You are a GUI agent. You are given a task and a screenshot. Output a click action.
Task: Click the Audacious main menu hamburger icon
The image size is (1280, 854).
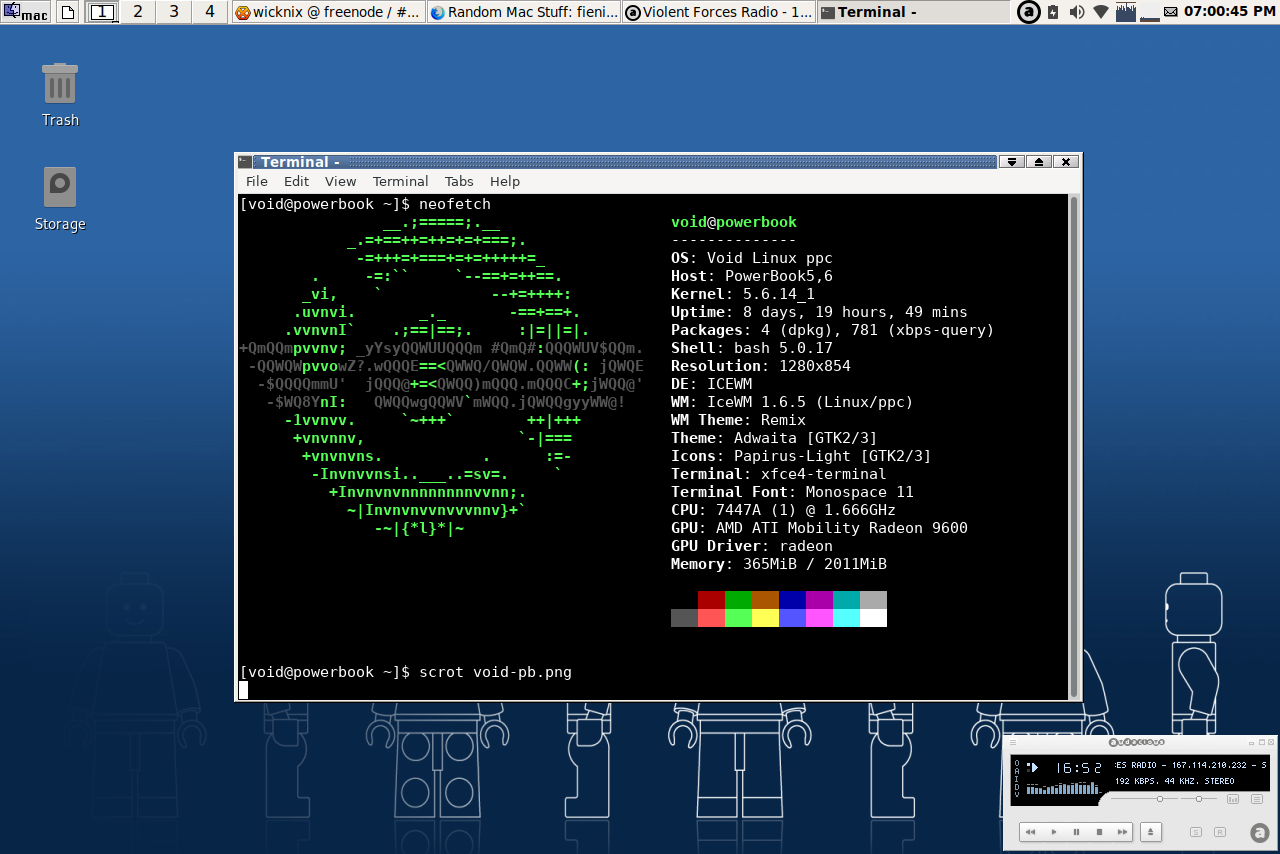[1013, 742]
